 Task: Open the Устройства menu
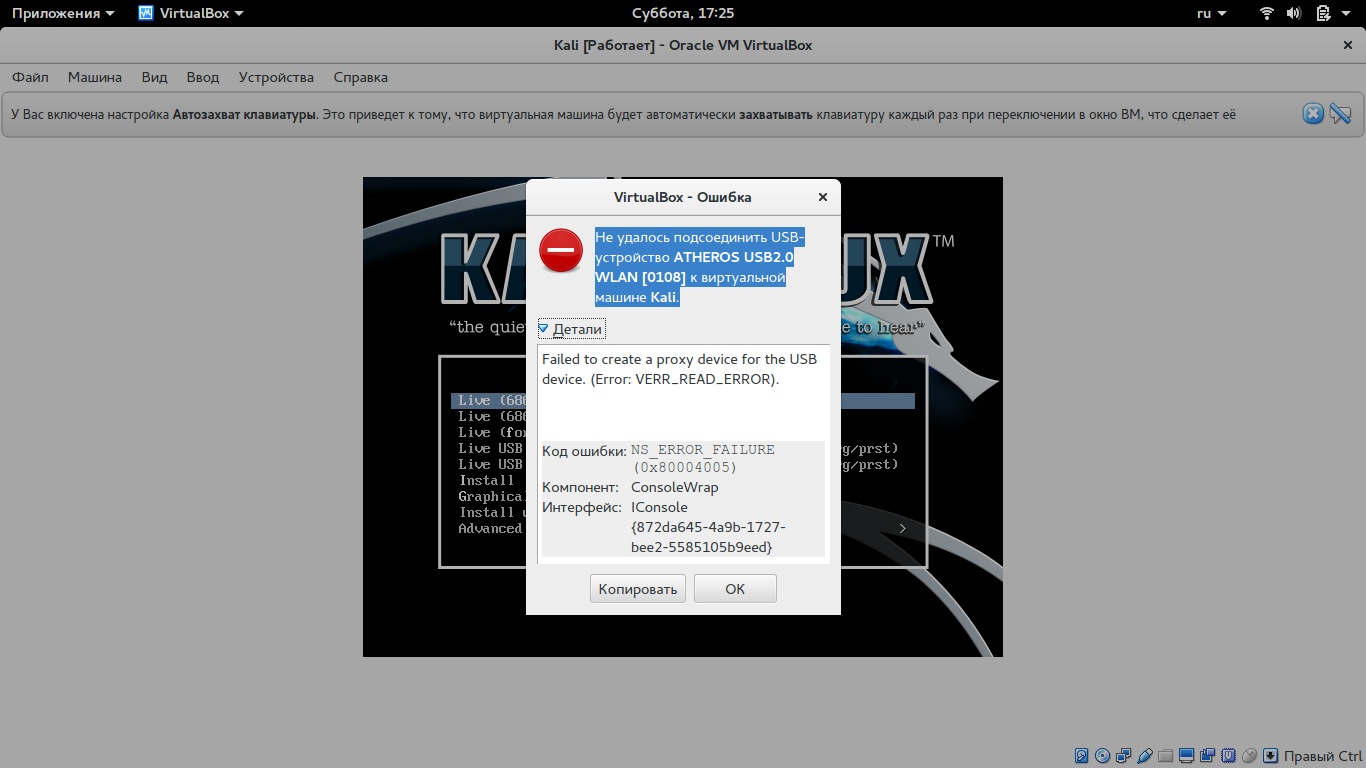click(276, 77)
